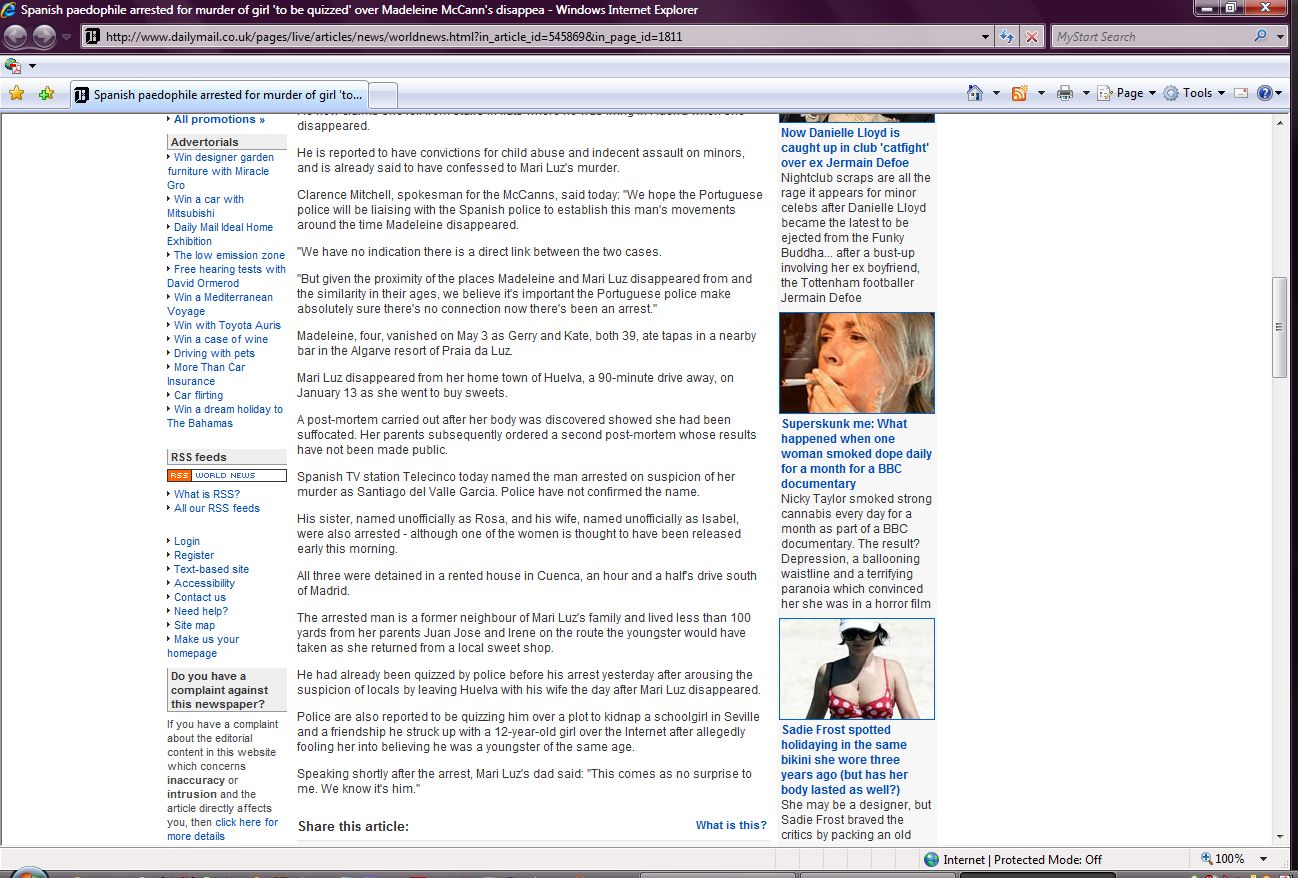
Task: Open the Favorites Center star icon
Action: [x=16, y=94]
